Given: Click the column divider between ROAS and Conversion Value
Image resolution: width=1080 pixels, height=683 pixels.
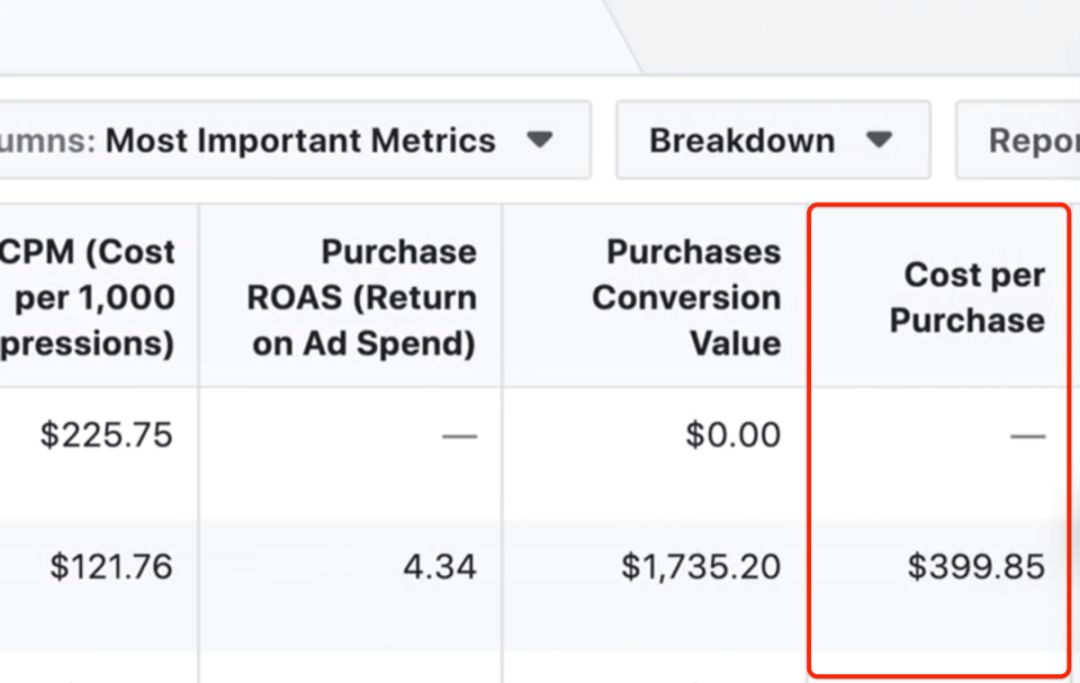Looking at the screenshot, I should click(x=502, y=443).
